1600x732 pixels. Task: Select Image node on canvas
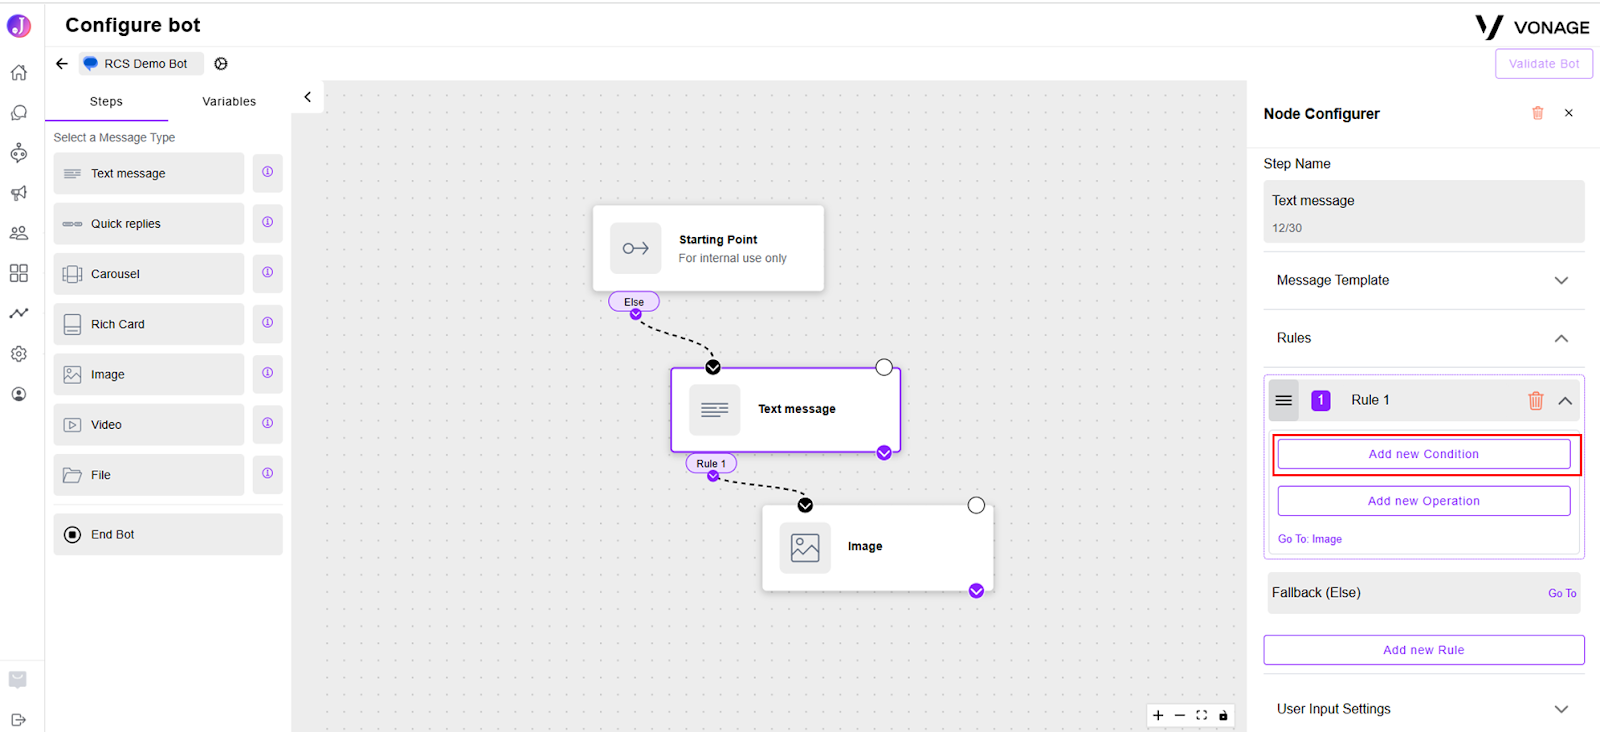tap(877, 547)
